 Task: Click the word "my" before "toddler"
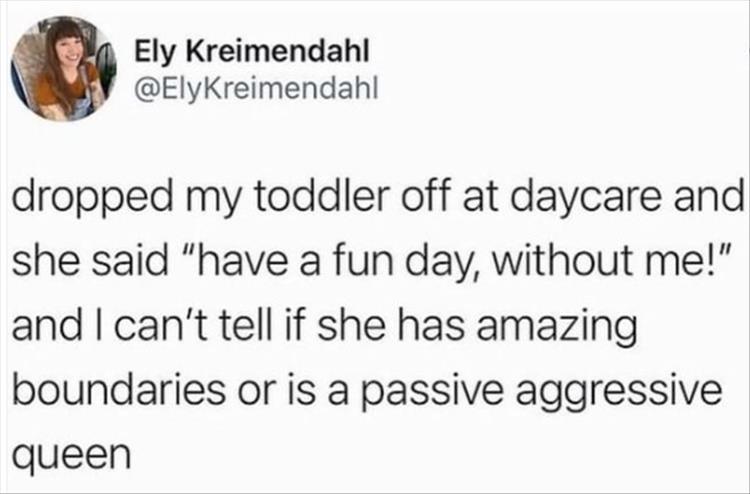(x=186, y=197)
